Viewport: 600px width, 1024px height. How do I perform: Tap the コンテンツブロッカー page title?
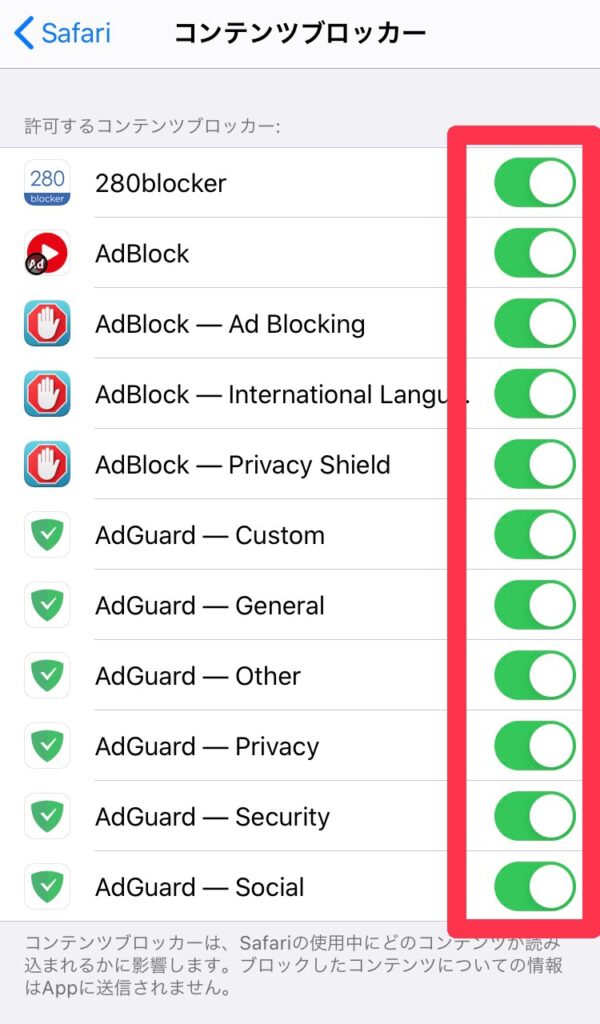[x=300, y=33]
